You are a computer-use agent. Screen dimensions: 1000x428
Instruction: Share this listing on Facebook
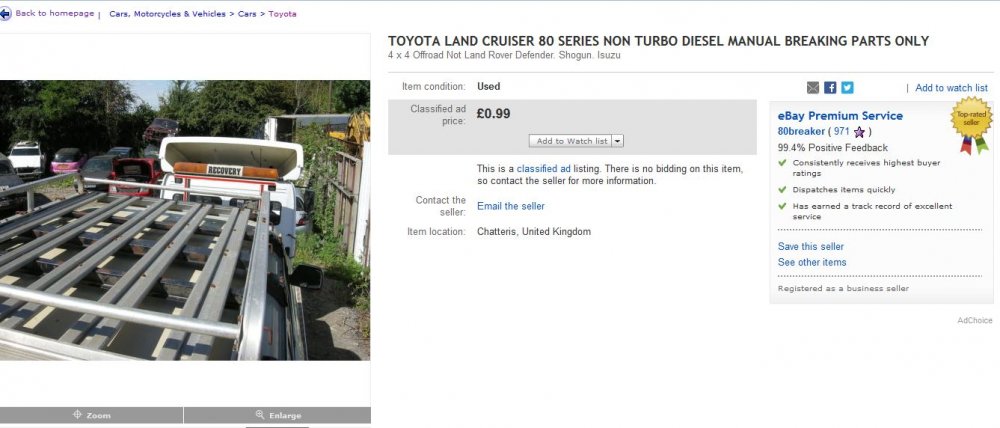click(x=830, y=88)
